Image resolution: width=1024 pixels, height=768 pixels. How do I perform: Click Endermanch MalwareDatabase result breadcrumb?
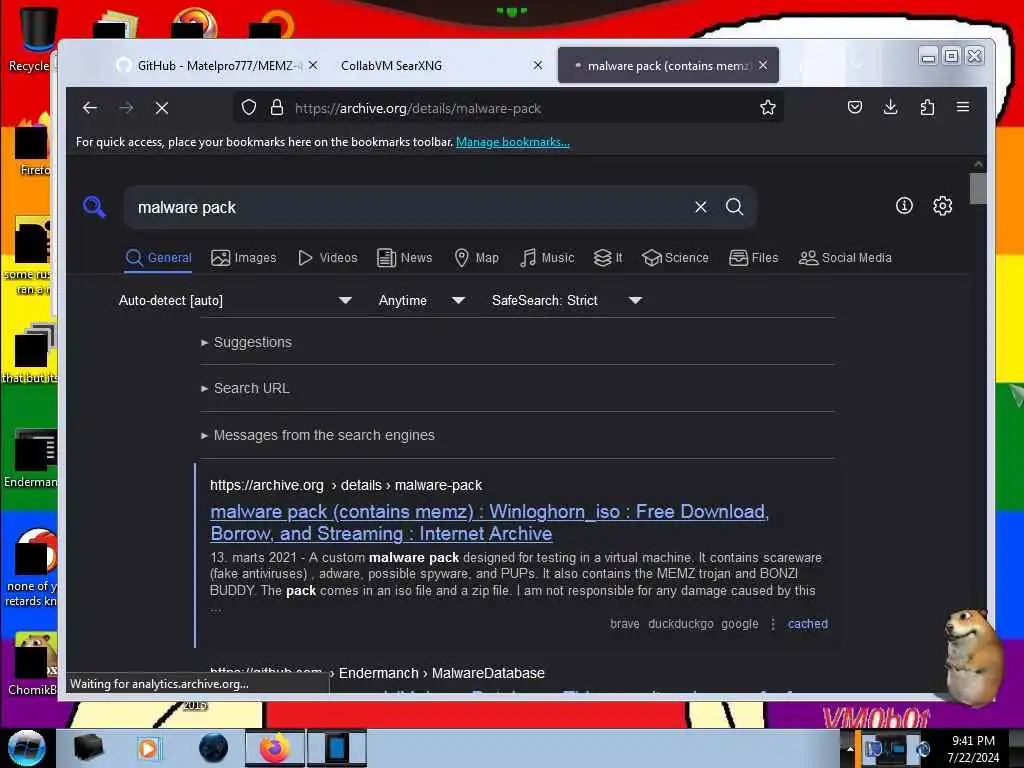pos(441,673)
